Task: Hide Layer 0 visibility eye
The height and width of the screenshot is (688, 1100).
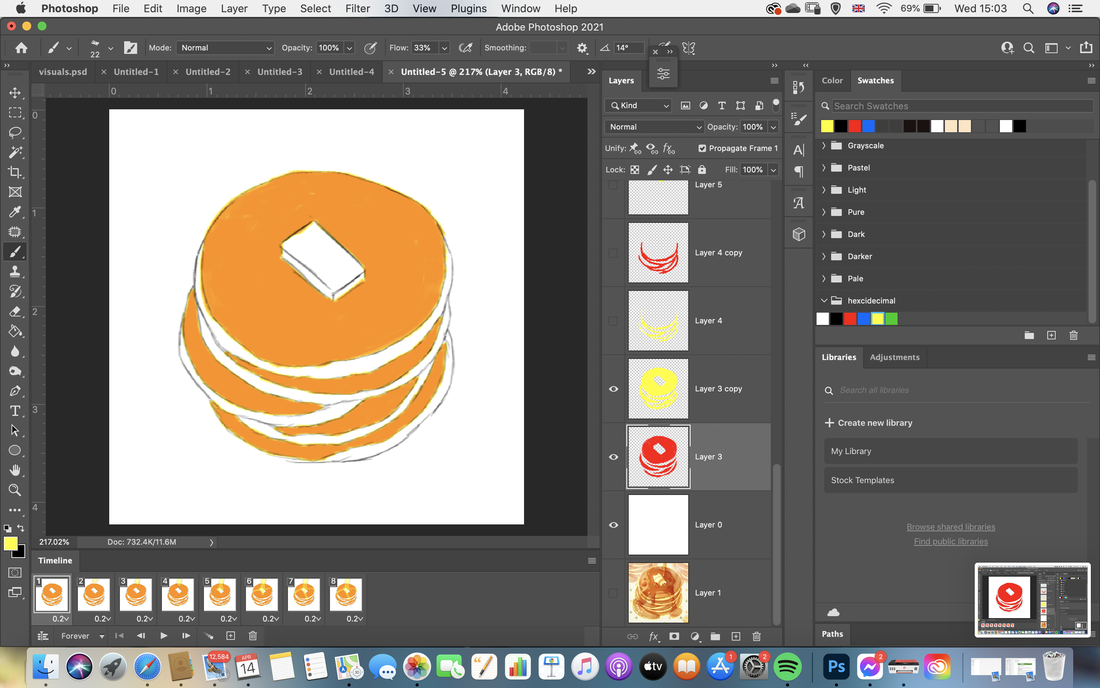Action: pos(613,525)
